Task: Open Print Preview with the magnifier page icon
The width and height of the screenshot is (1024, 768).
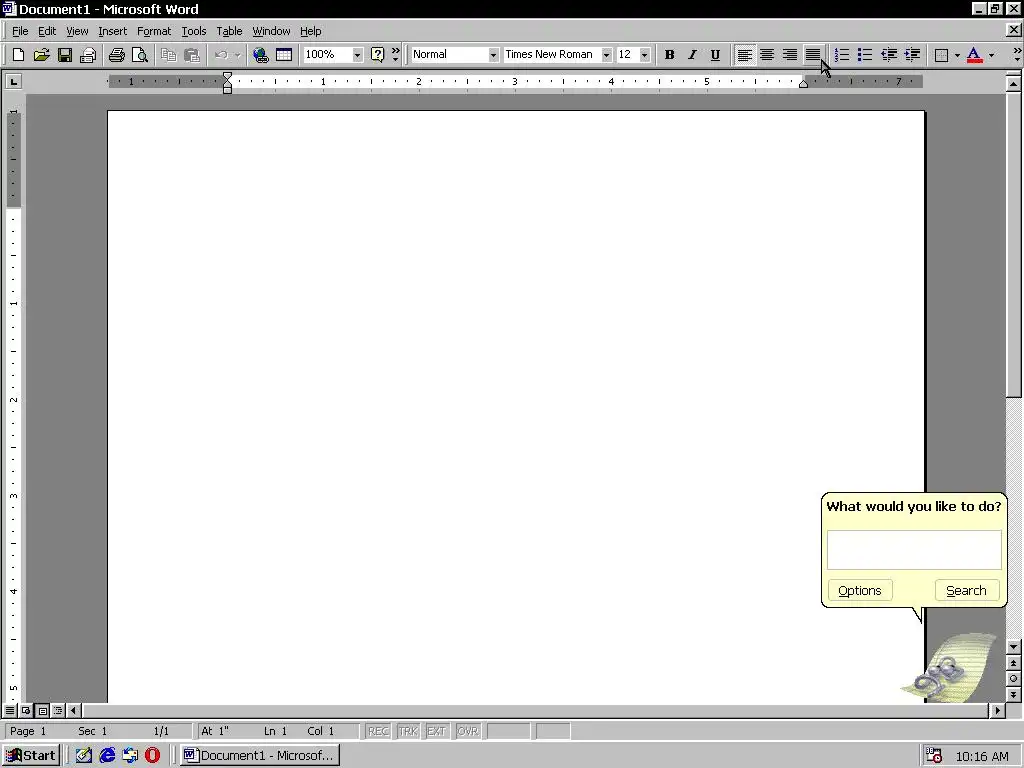Action: [140, 55]
